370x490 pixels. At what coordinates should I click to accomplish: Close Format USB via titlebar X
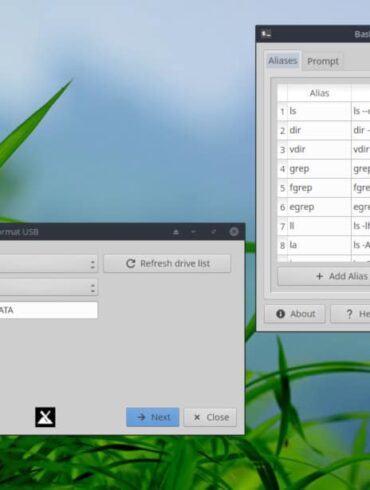point(234,232)
